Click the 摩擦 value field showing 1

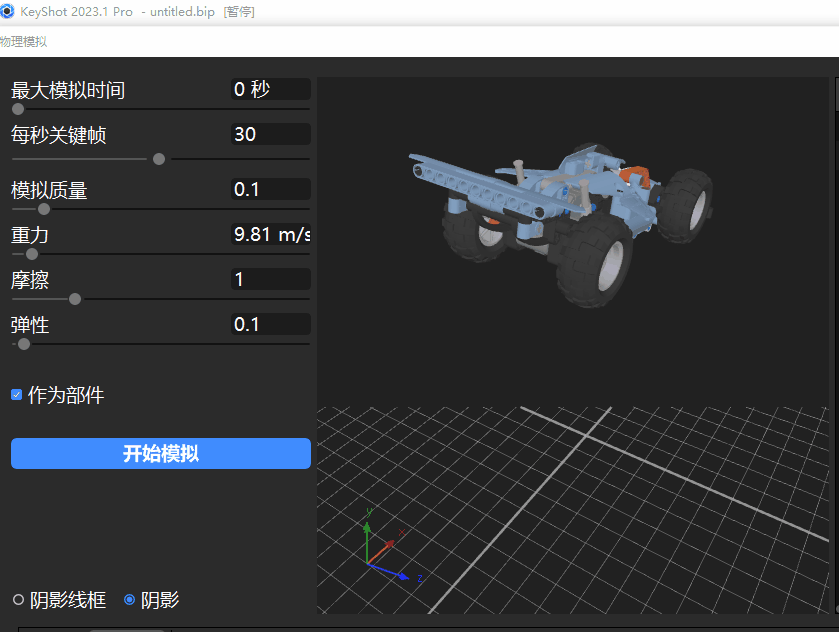271,279
